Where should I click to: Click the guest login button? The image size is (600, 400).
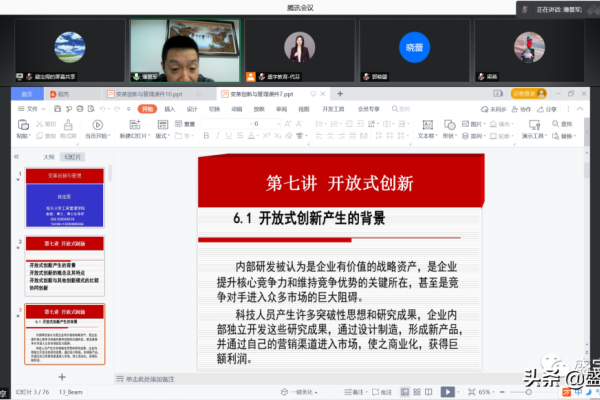[x=529, y=93]
